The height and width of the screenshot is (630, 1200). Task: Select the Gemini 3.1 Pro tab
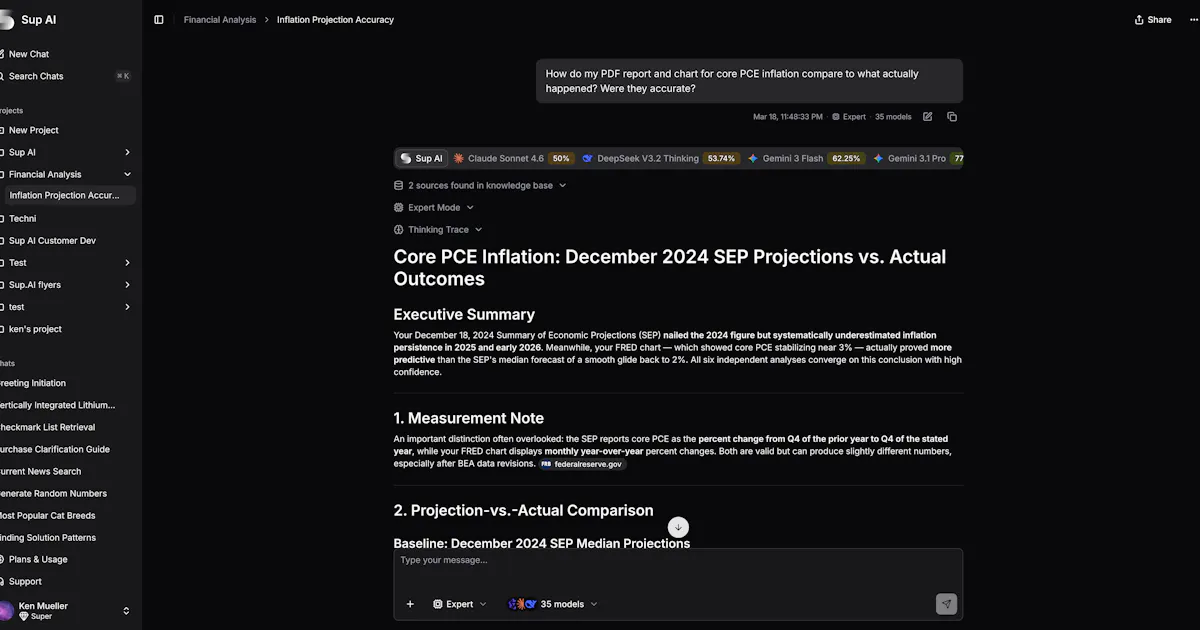pos(917,158)
